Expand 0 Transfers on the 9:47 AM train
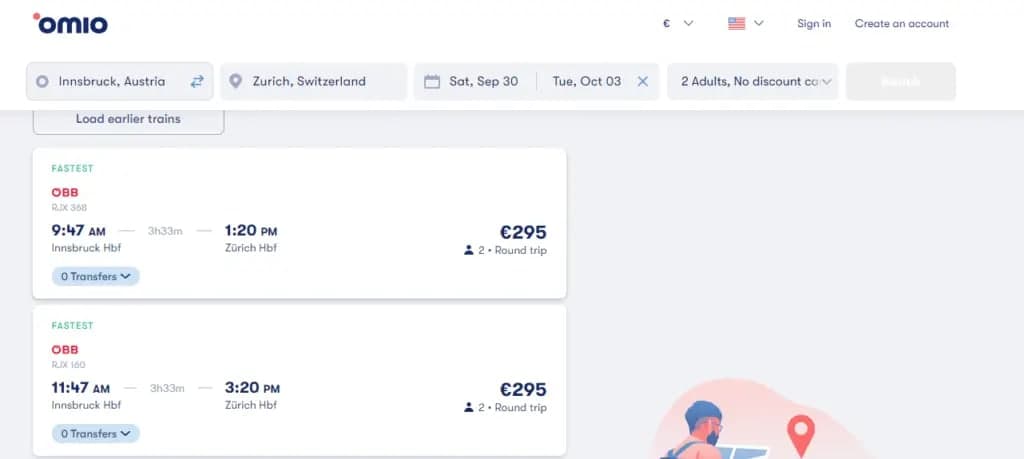 tap(96, 276)
